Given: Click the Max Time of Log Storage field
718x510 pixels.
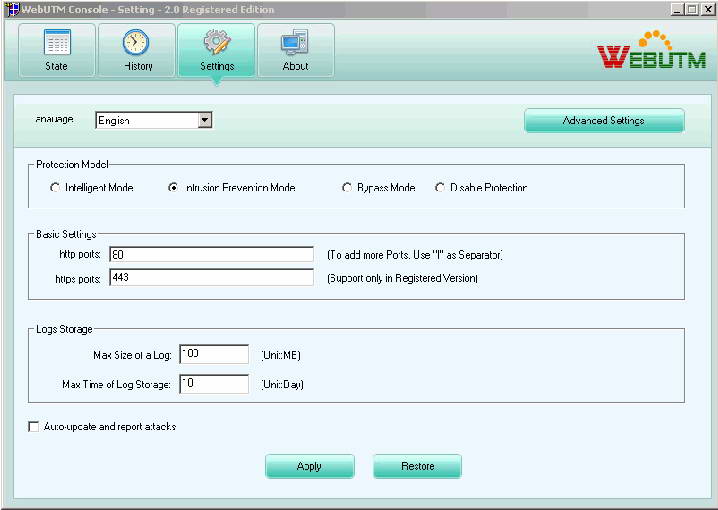Looking at the screenshot, I should pos(214,384).
